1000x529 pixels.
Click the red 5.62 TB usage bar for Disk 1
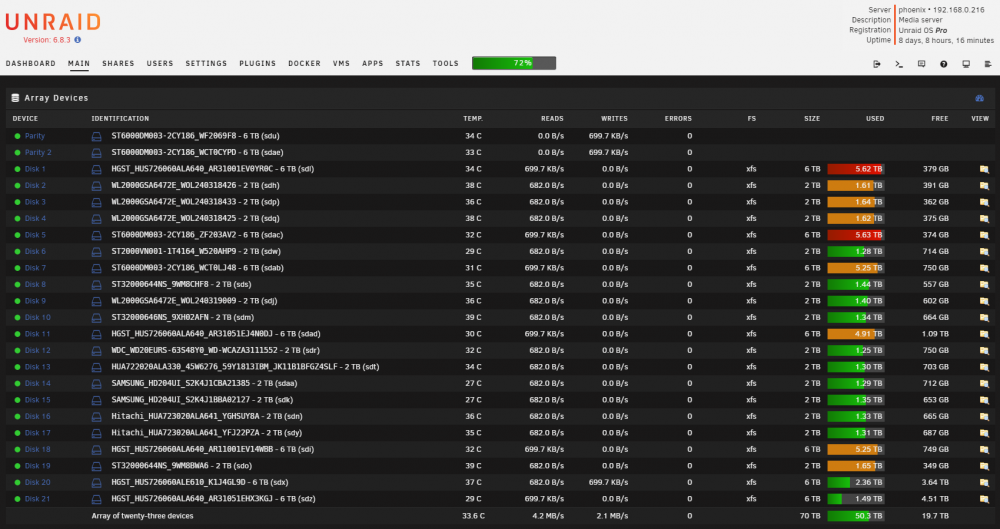(855, 169)
